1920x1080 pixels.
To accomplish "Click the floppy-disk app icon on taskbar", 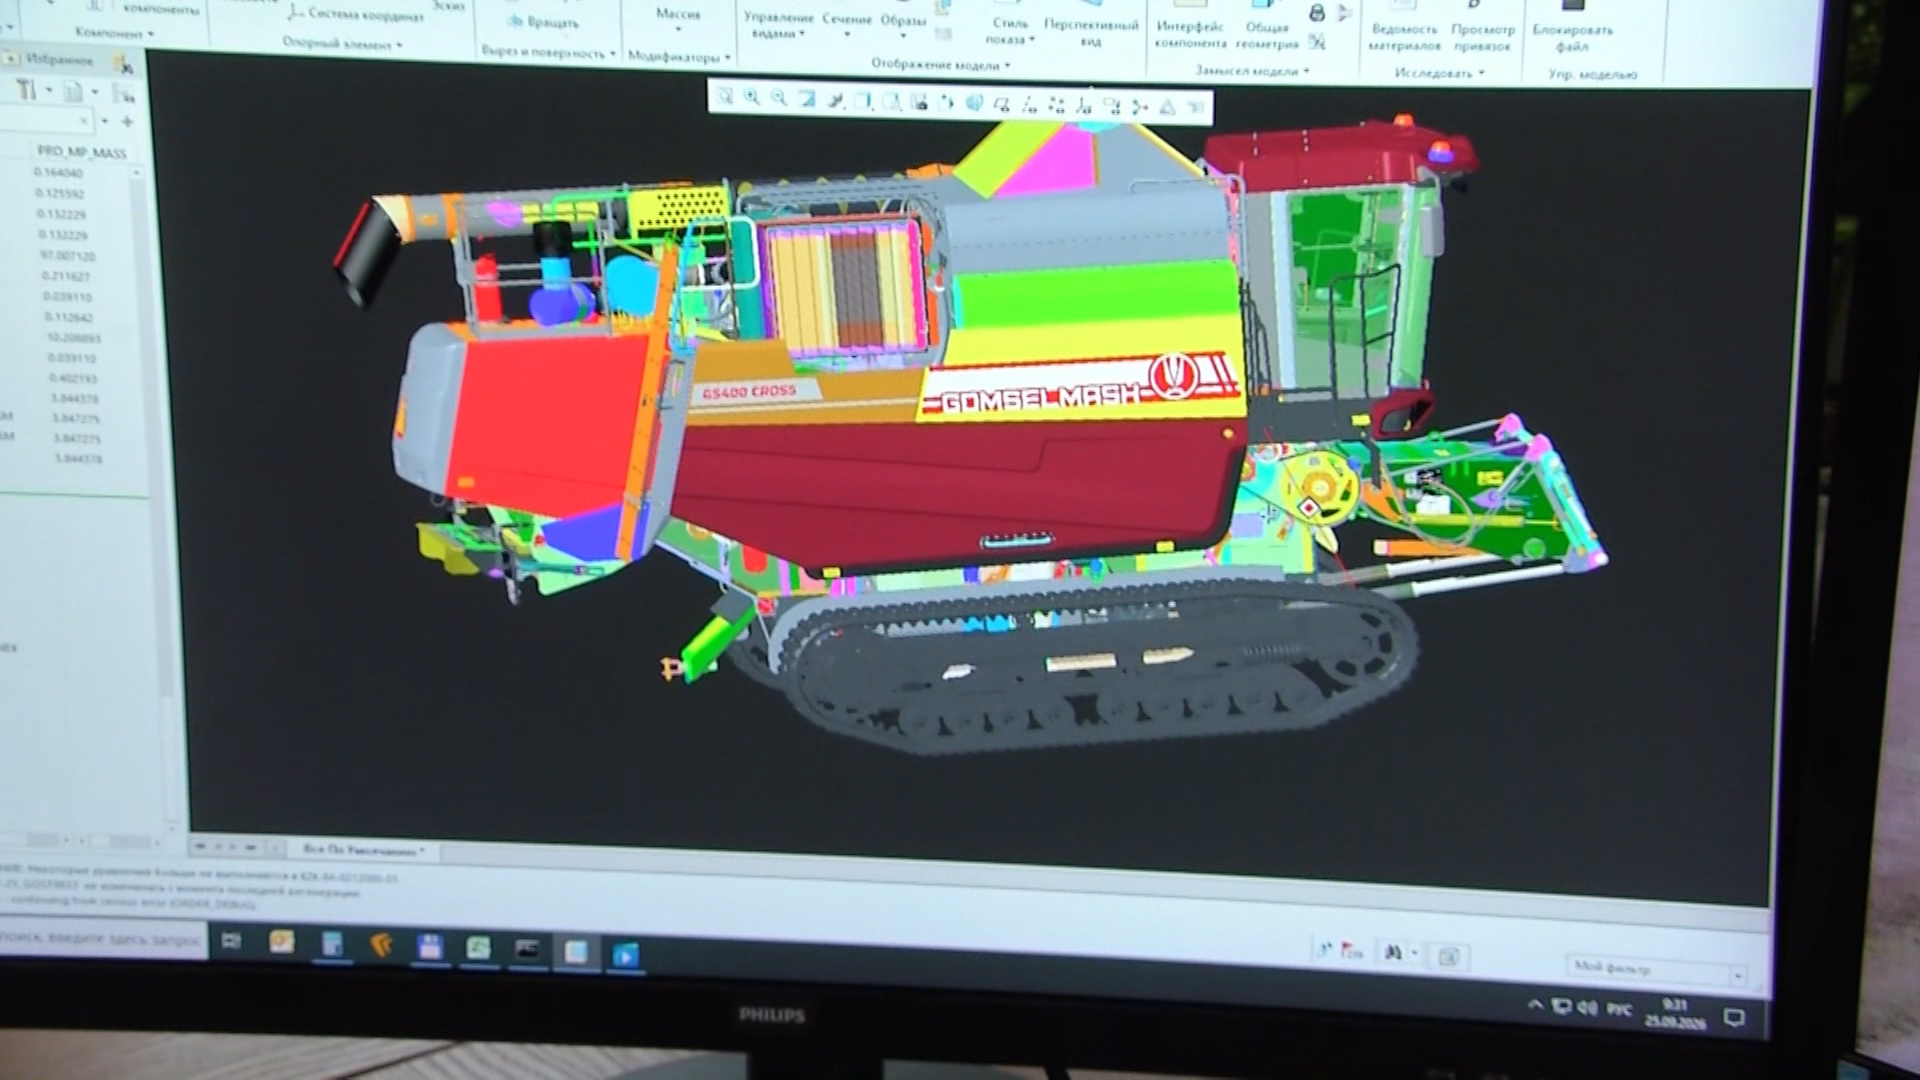I will click(430, 947).
